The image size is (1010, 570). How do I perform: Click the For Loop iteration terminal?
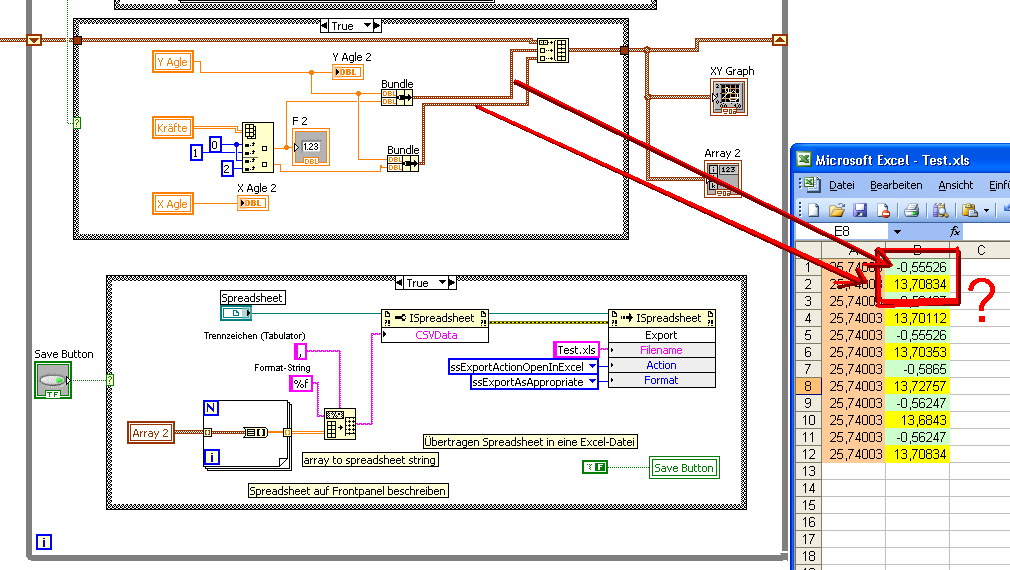[211, 457]
